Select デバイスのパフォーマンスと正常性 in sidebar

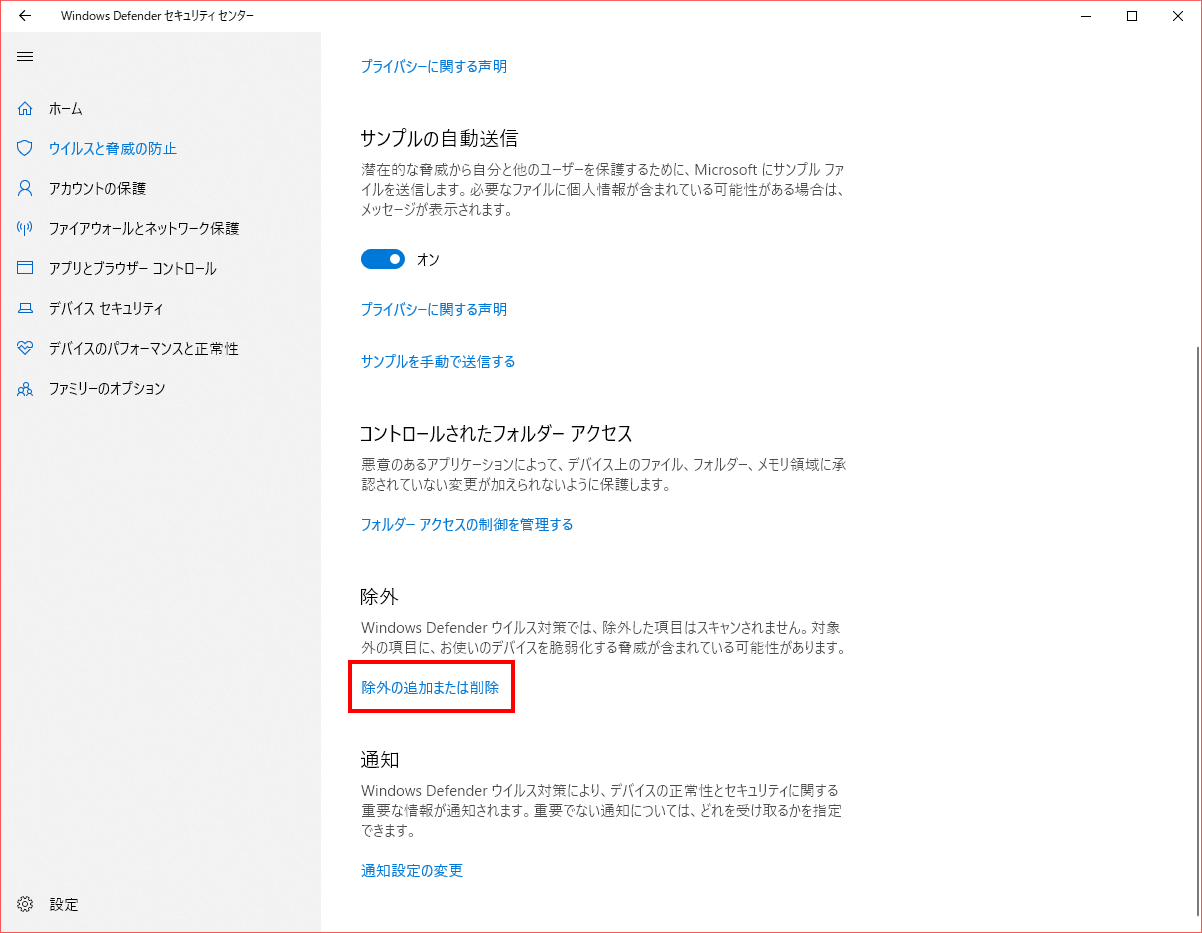point(144,348)
